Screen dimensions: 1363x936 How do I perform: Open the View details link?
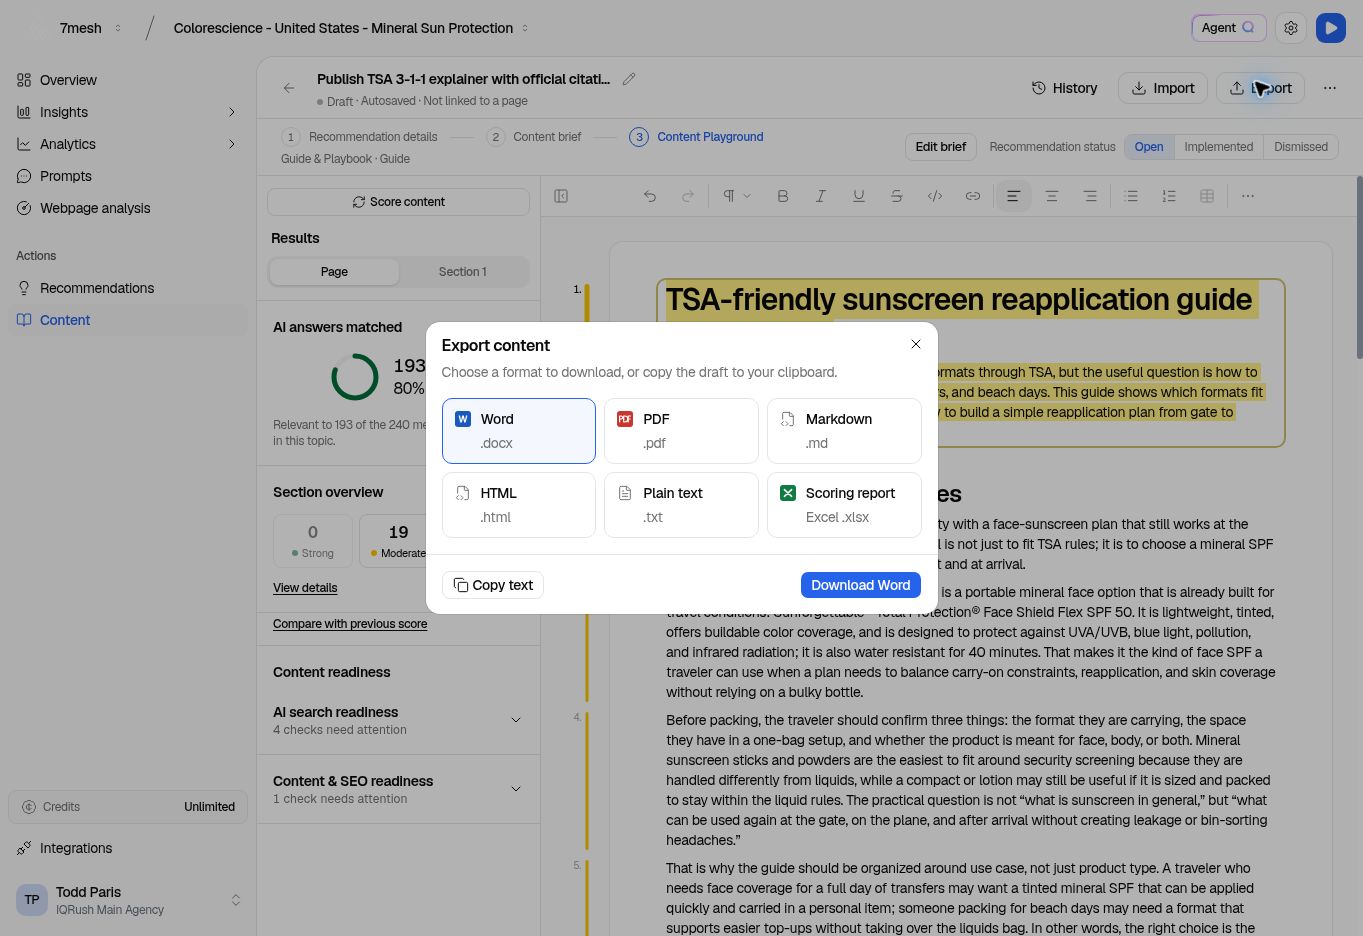click(x=305, y=588)
